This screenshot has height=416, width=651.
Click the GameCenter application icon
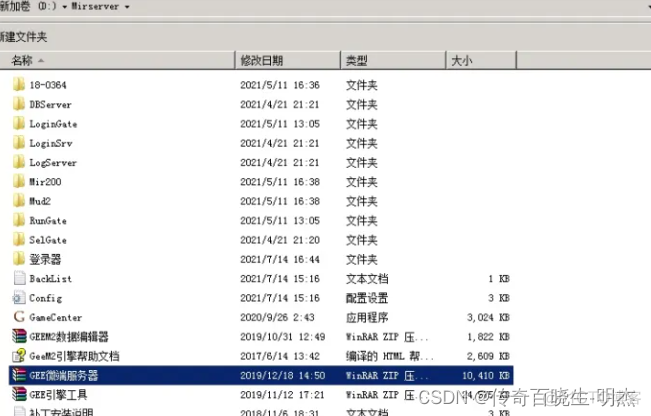point(19,317)
